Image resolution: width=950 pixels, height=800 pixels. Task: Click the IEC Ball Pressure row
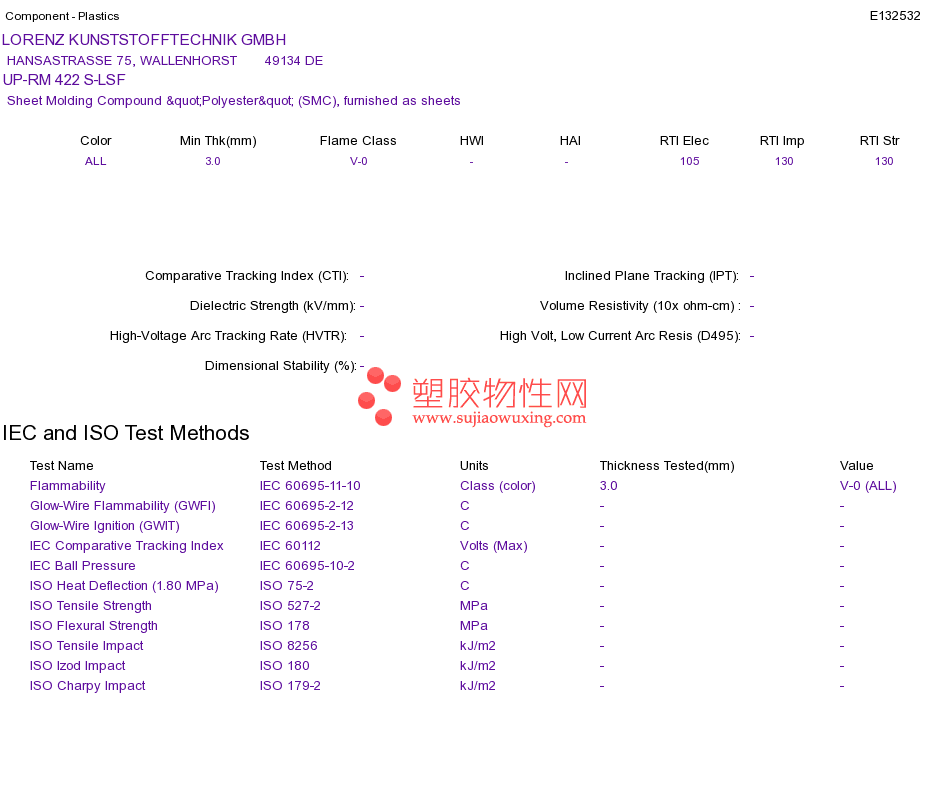pyautogui.click(x=82, y=565)
